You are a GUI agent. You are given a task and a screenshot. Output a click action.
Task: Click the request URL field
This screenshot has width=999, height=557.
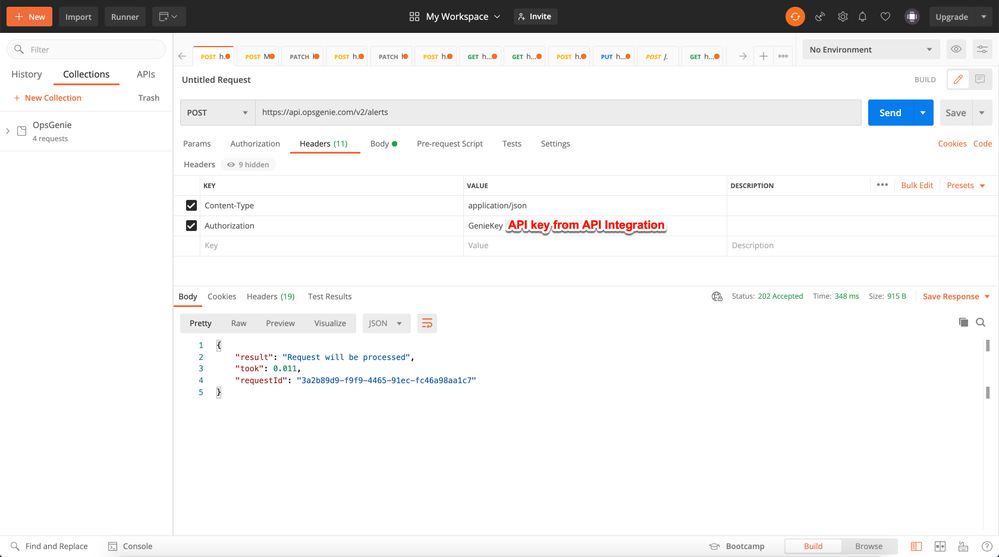point(558,112)
